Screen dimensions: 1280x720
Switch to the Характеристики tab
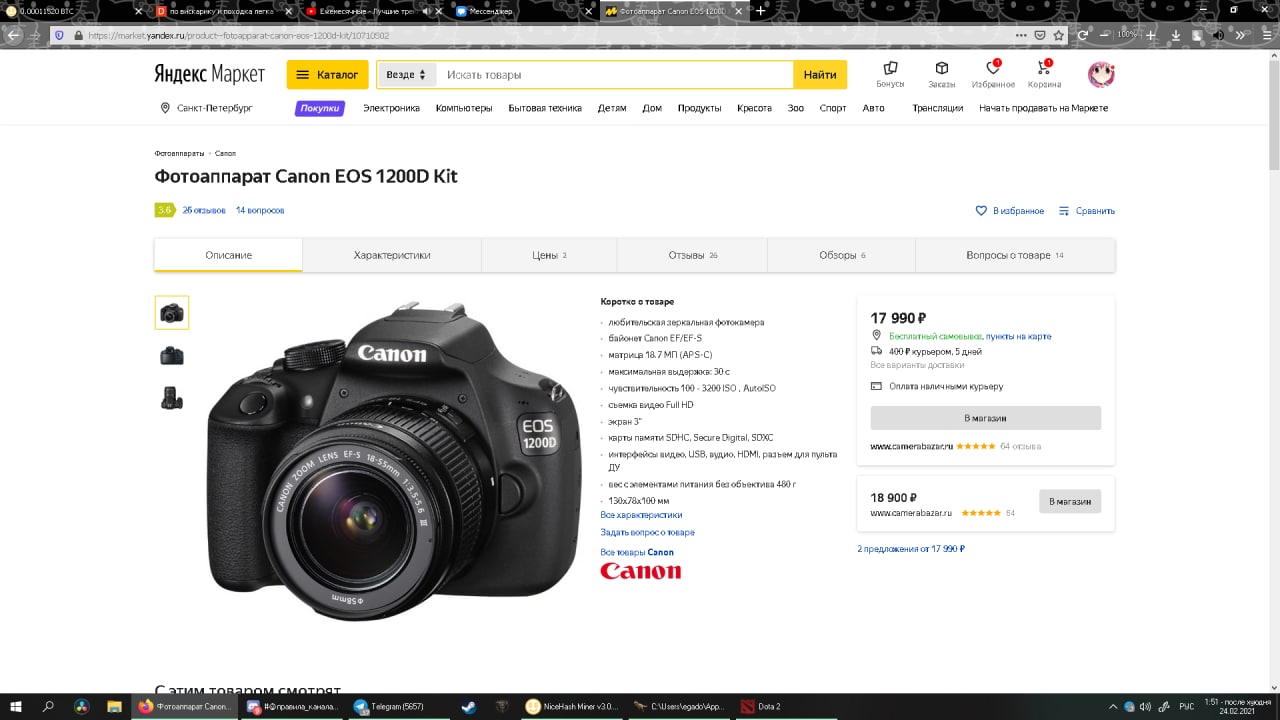tap(392, 255)
